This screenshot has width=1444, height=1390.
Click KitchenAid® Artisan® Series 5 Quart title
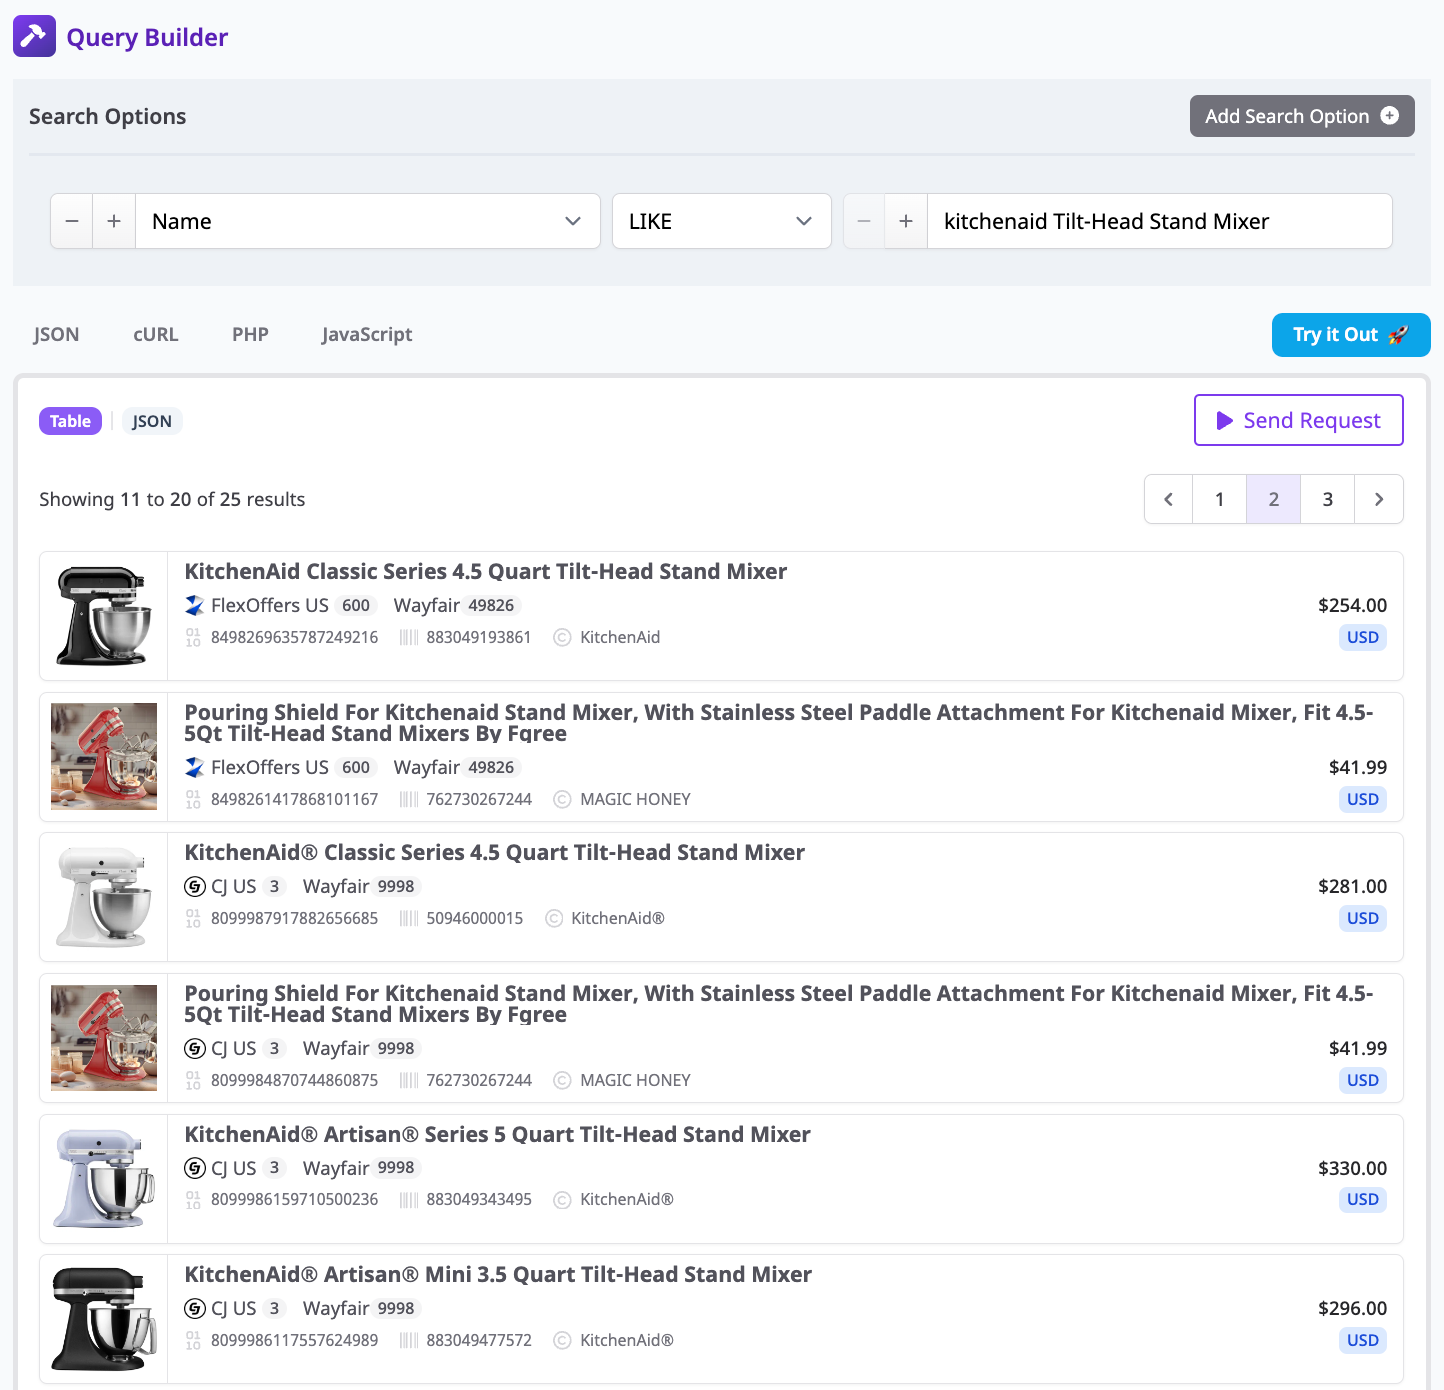[x=497, y=1134]
